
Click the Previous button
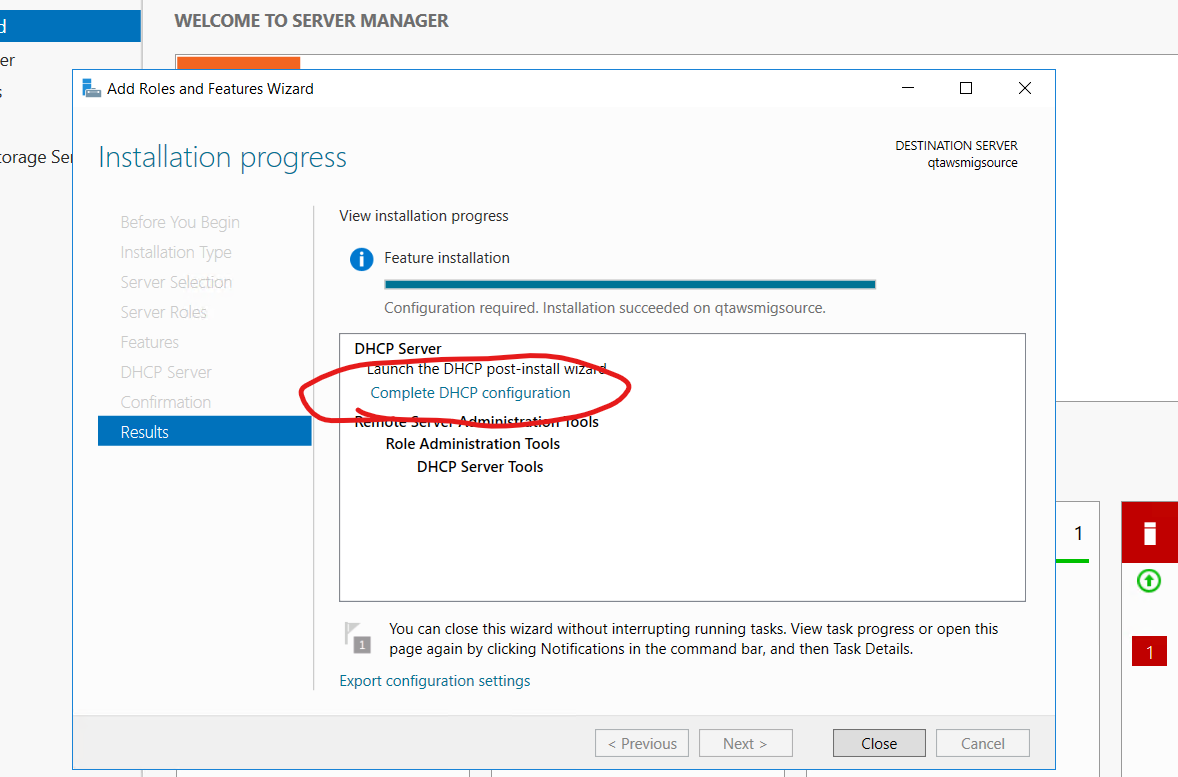point(640,743)
